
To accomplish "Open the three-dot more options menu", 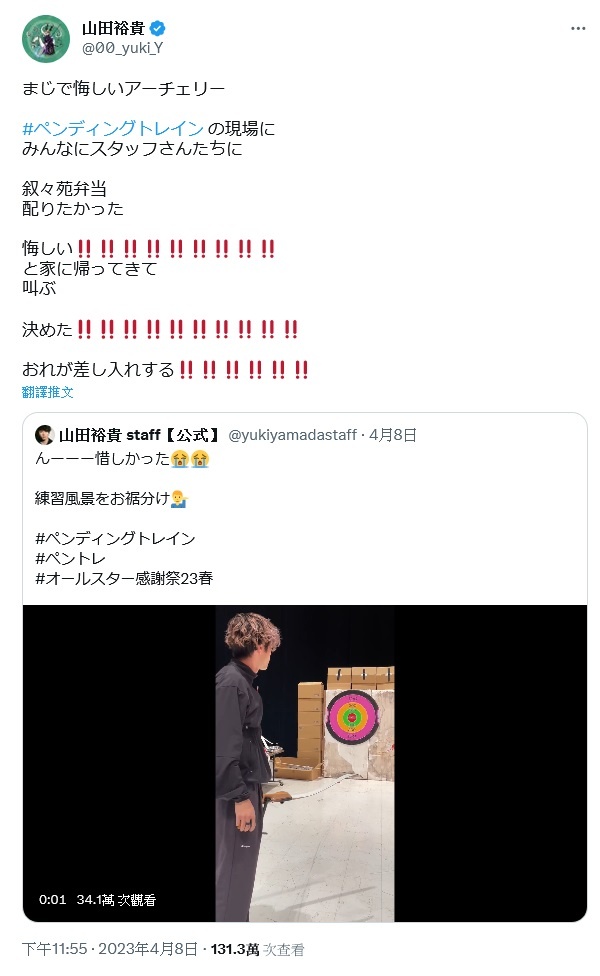I will pos(578,29).
